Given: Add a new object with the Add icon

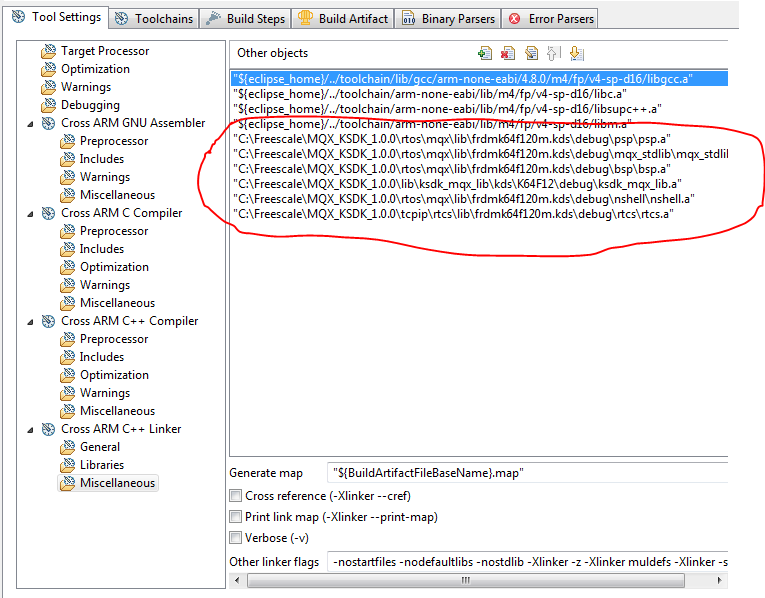Looking at the screenshot, I should 484,53.
